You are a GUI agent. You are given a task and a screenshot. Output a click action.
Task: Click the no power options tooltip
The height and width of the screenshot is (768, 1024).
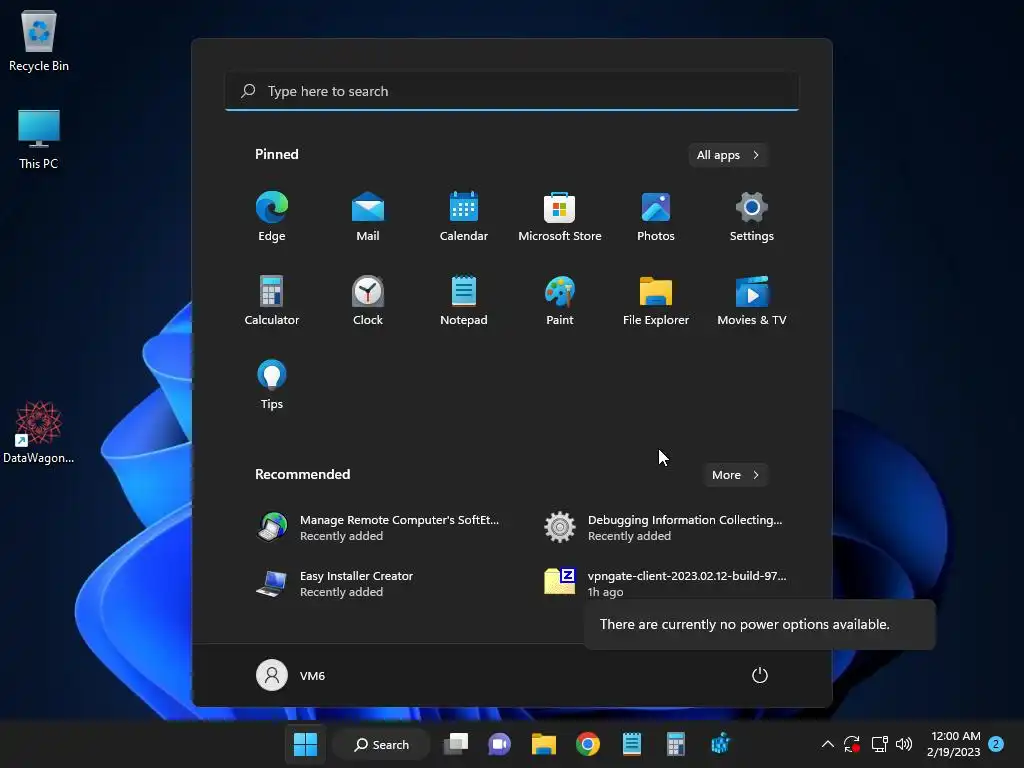click(x=760, y=624)
